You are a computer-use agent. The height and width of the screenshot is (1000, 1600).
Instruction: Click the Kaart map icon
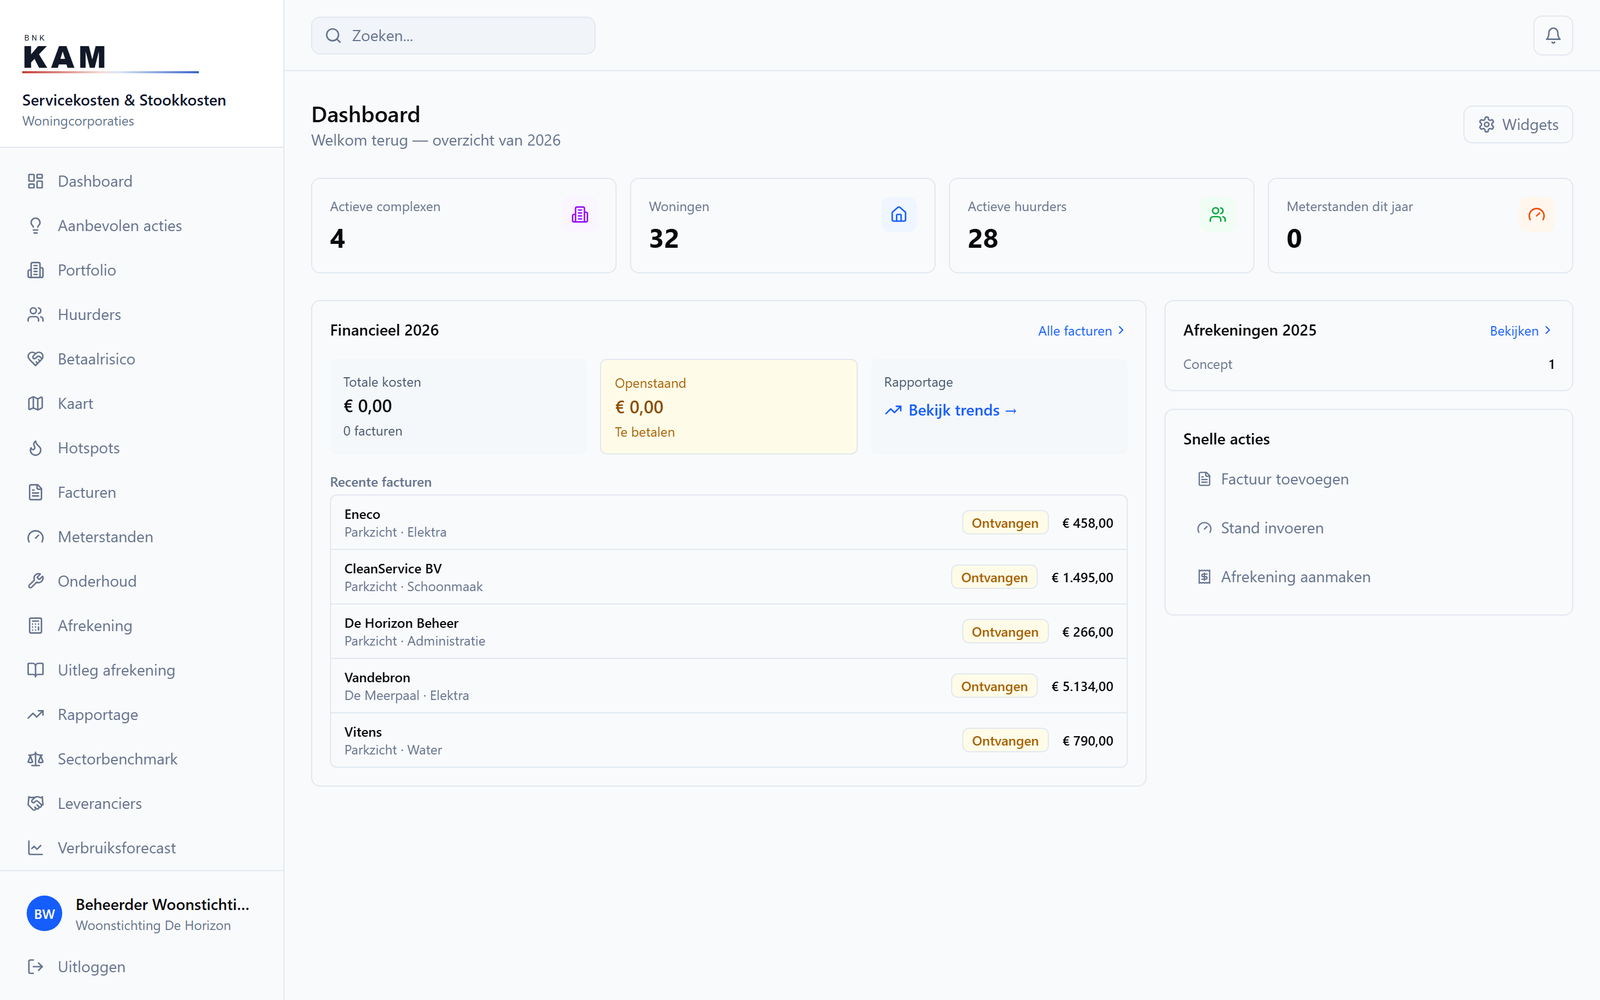[36, 404]
